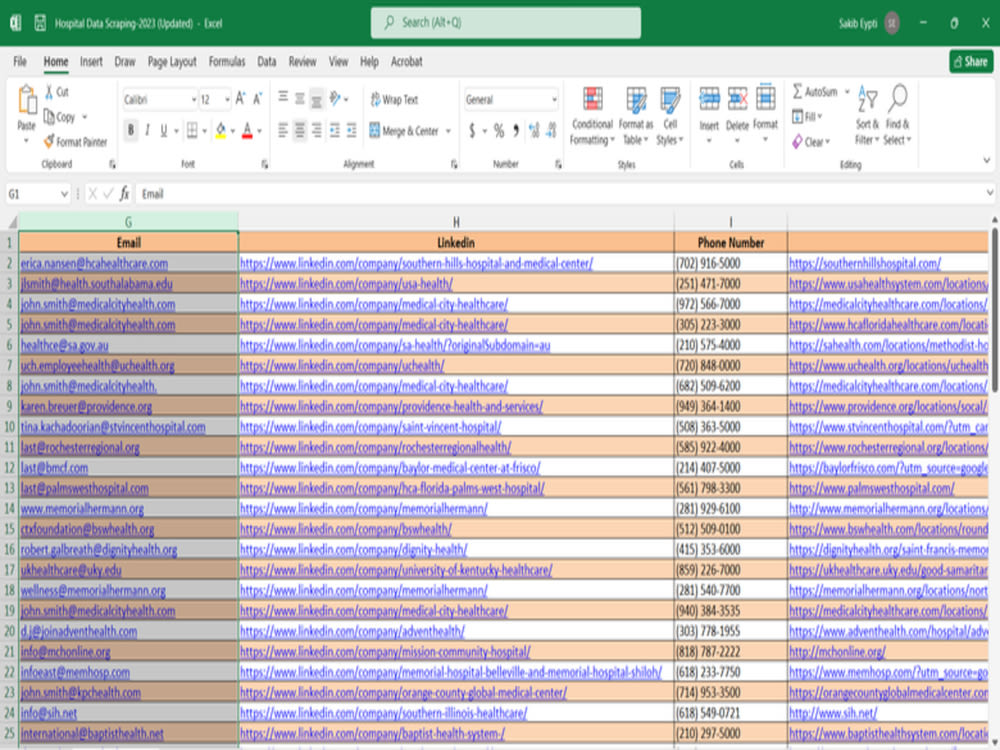Open Conditional Formatting
The height and width of the screenshot is (750, 1000).
click(592, 117)
